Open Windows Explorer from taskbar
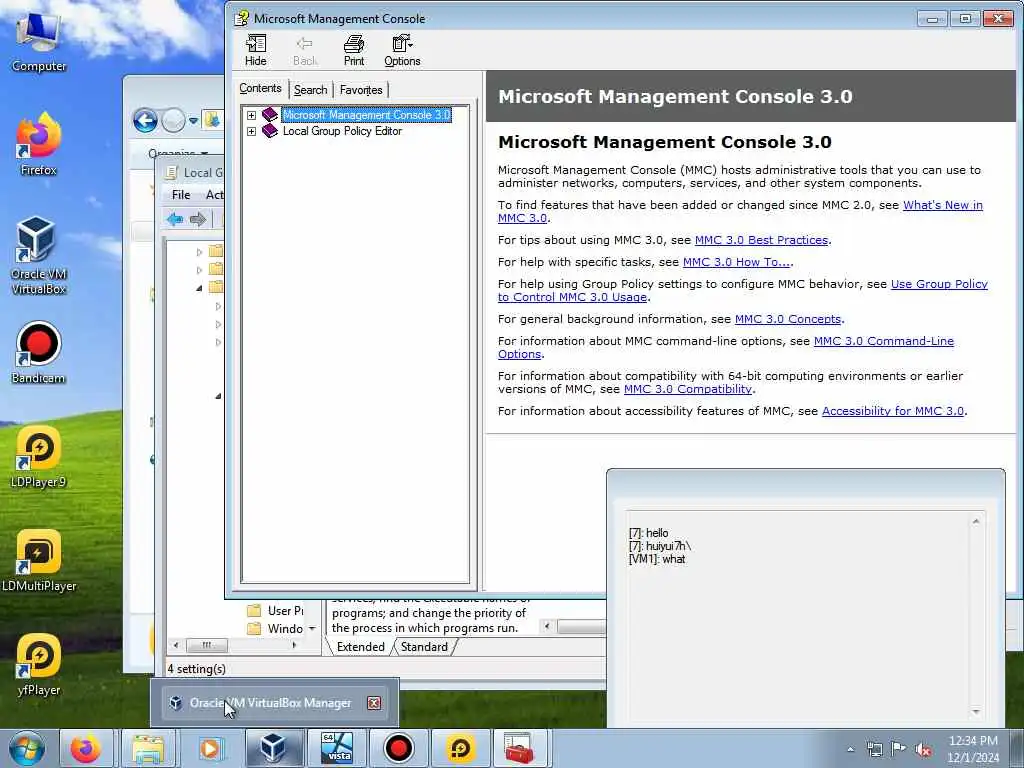Screen dimensions: 1024x768 pyautogui.click(x=148, y=748)
